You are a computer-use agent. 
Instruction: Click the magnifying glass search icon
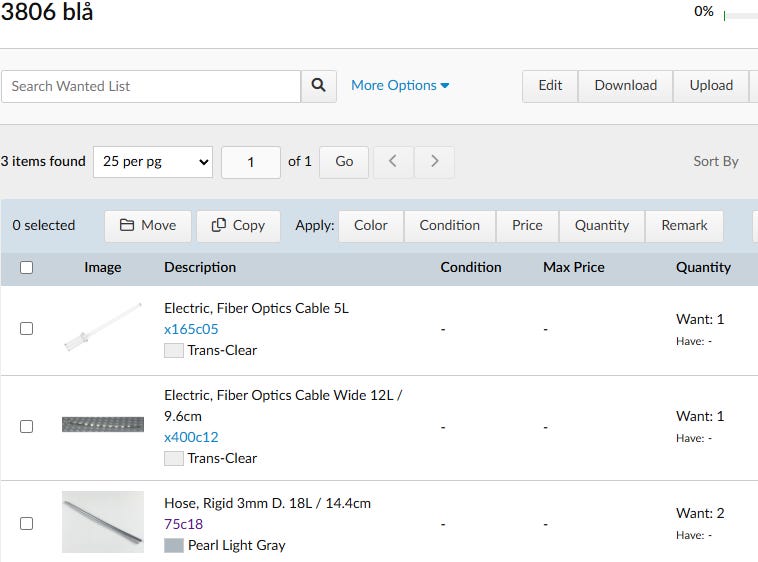(318, 86)
